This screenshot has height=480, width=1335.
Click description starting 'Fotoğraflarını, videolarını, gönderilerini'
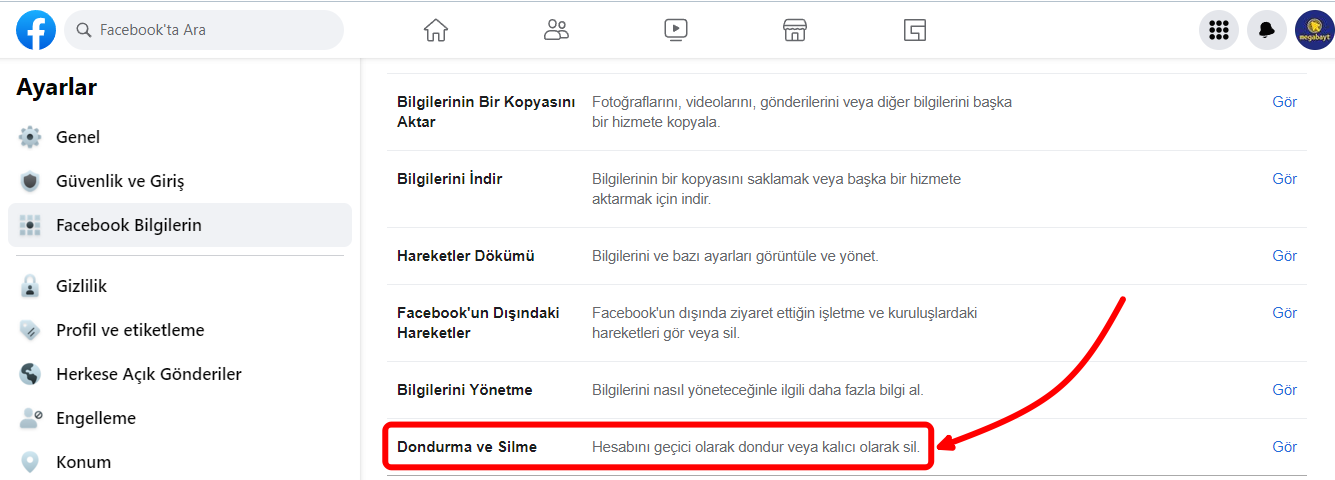[x=802, y=112]
